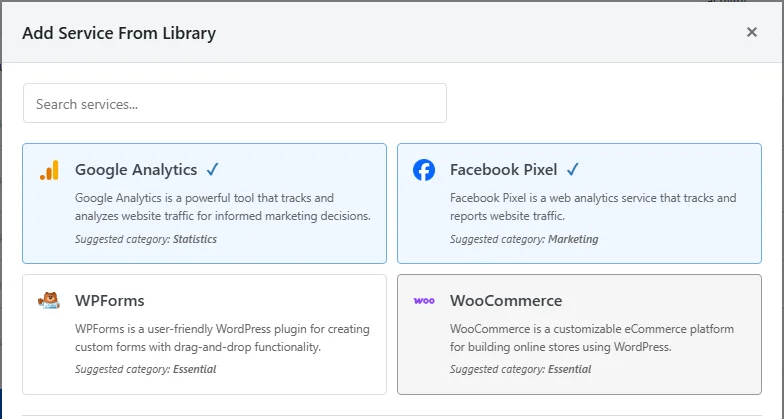
Task: Click the WPForms description text
Action: [x=222, y=338]
